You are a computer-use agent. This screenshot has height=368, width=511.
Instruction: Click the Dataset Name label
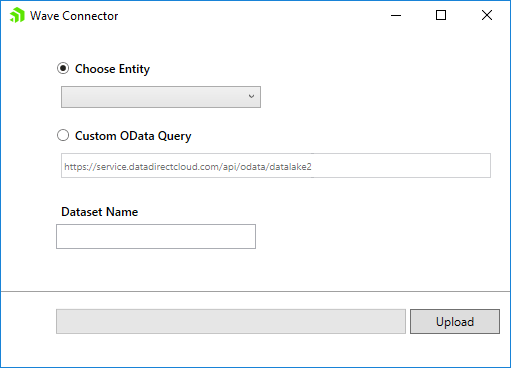(x=99, y=212)
